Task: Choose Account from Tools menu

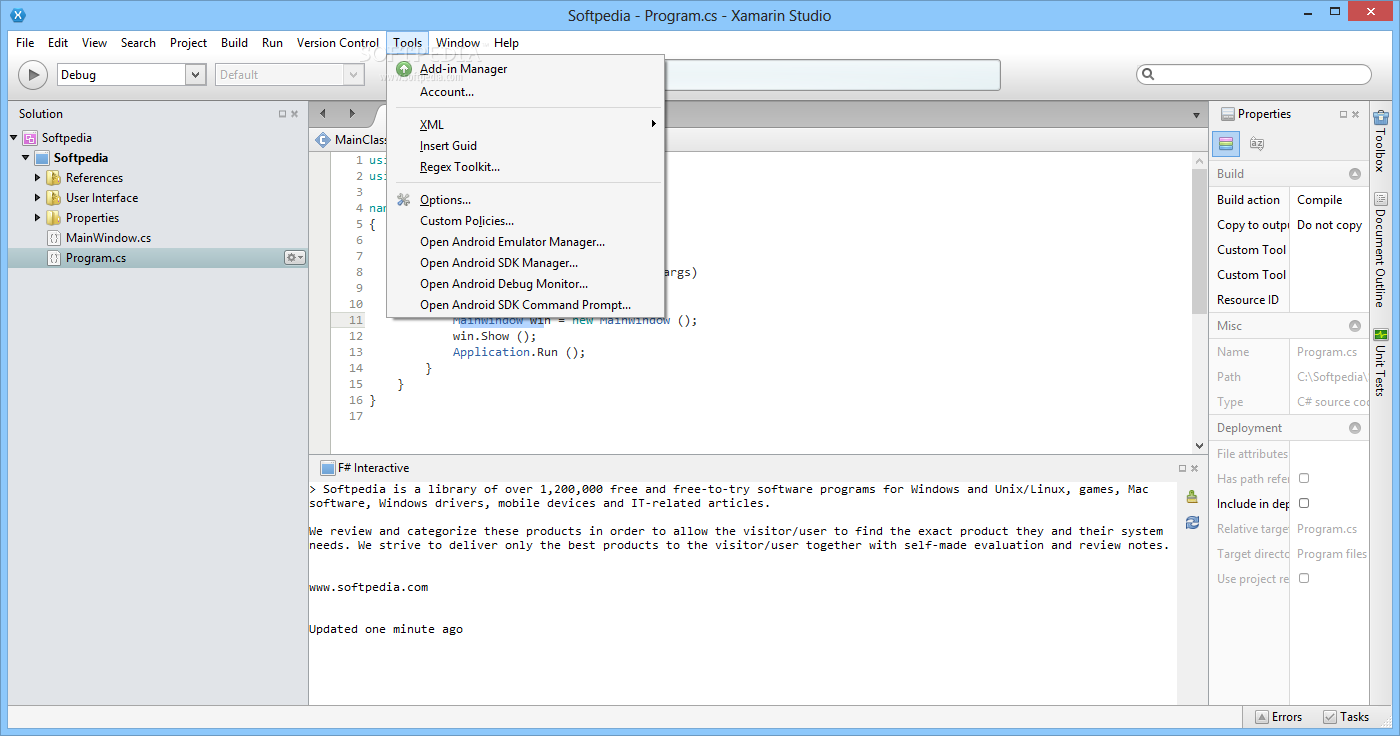Action: click(525, 92)
